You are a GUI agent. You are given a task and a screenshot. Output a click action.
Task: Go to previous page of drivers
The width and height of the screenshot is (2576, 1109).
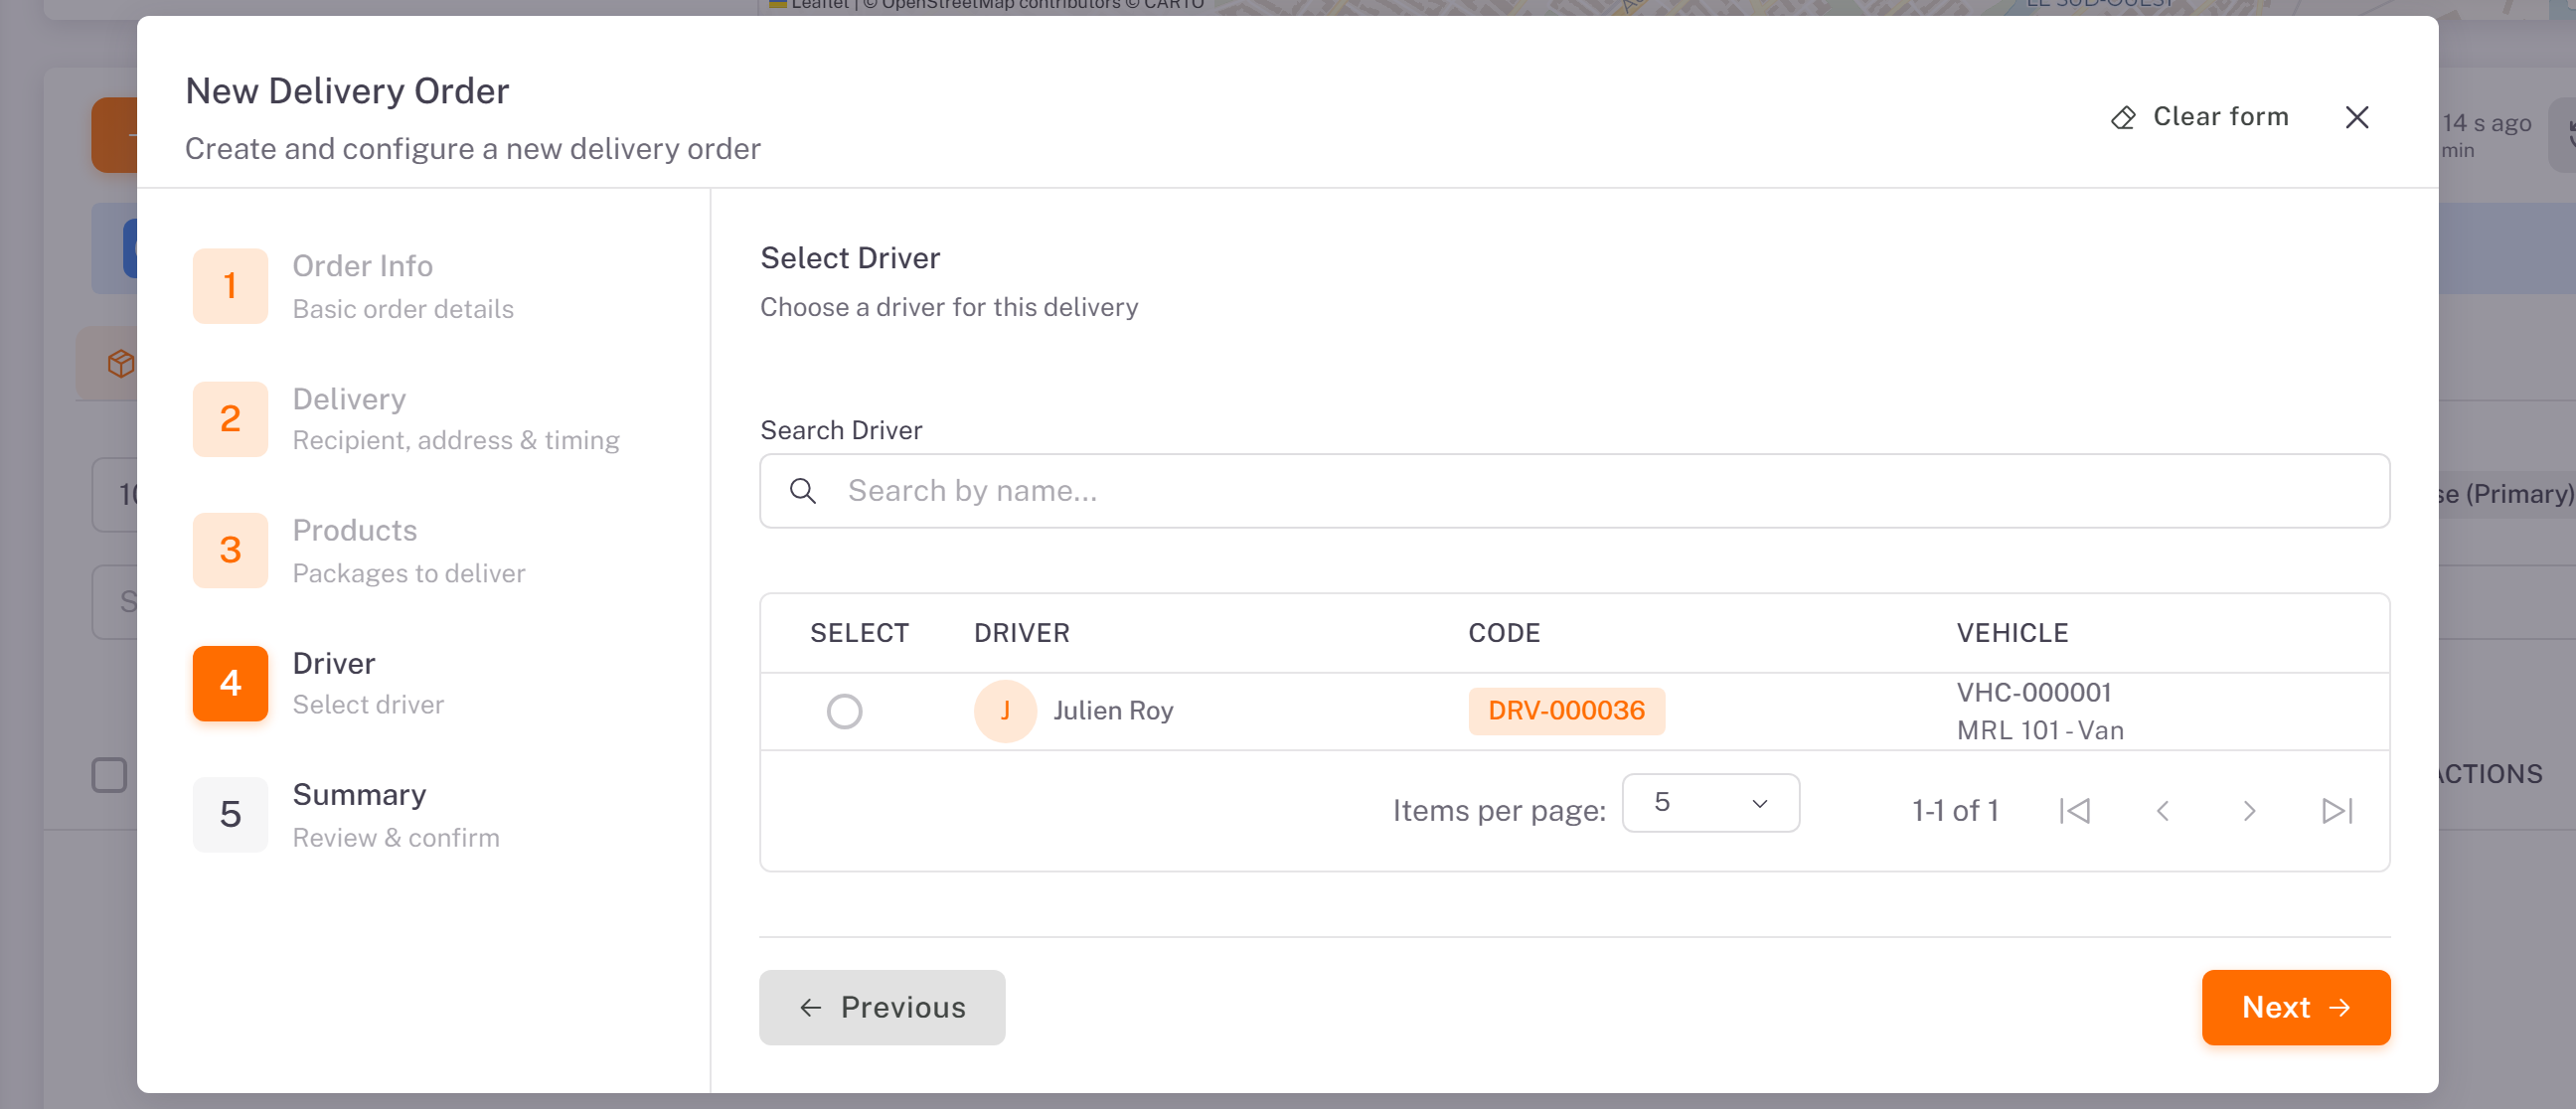(x=2162, y=810)
